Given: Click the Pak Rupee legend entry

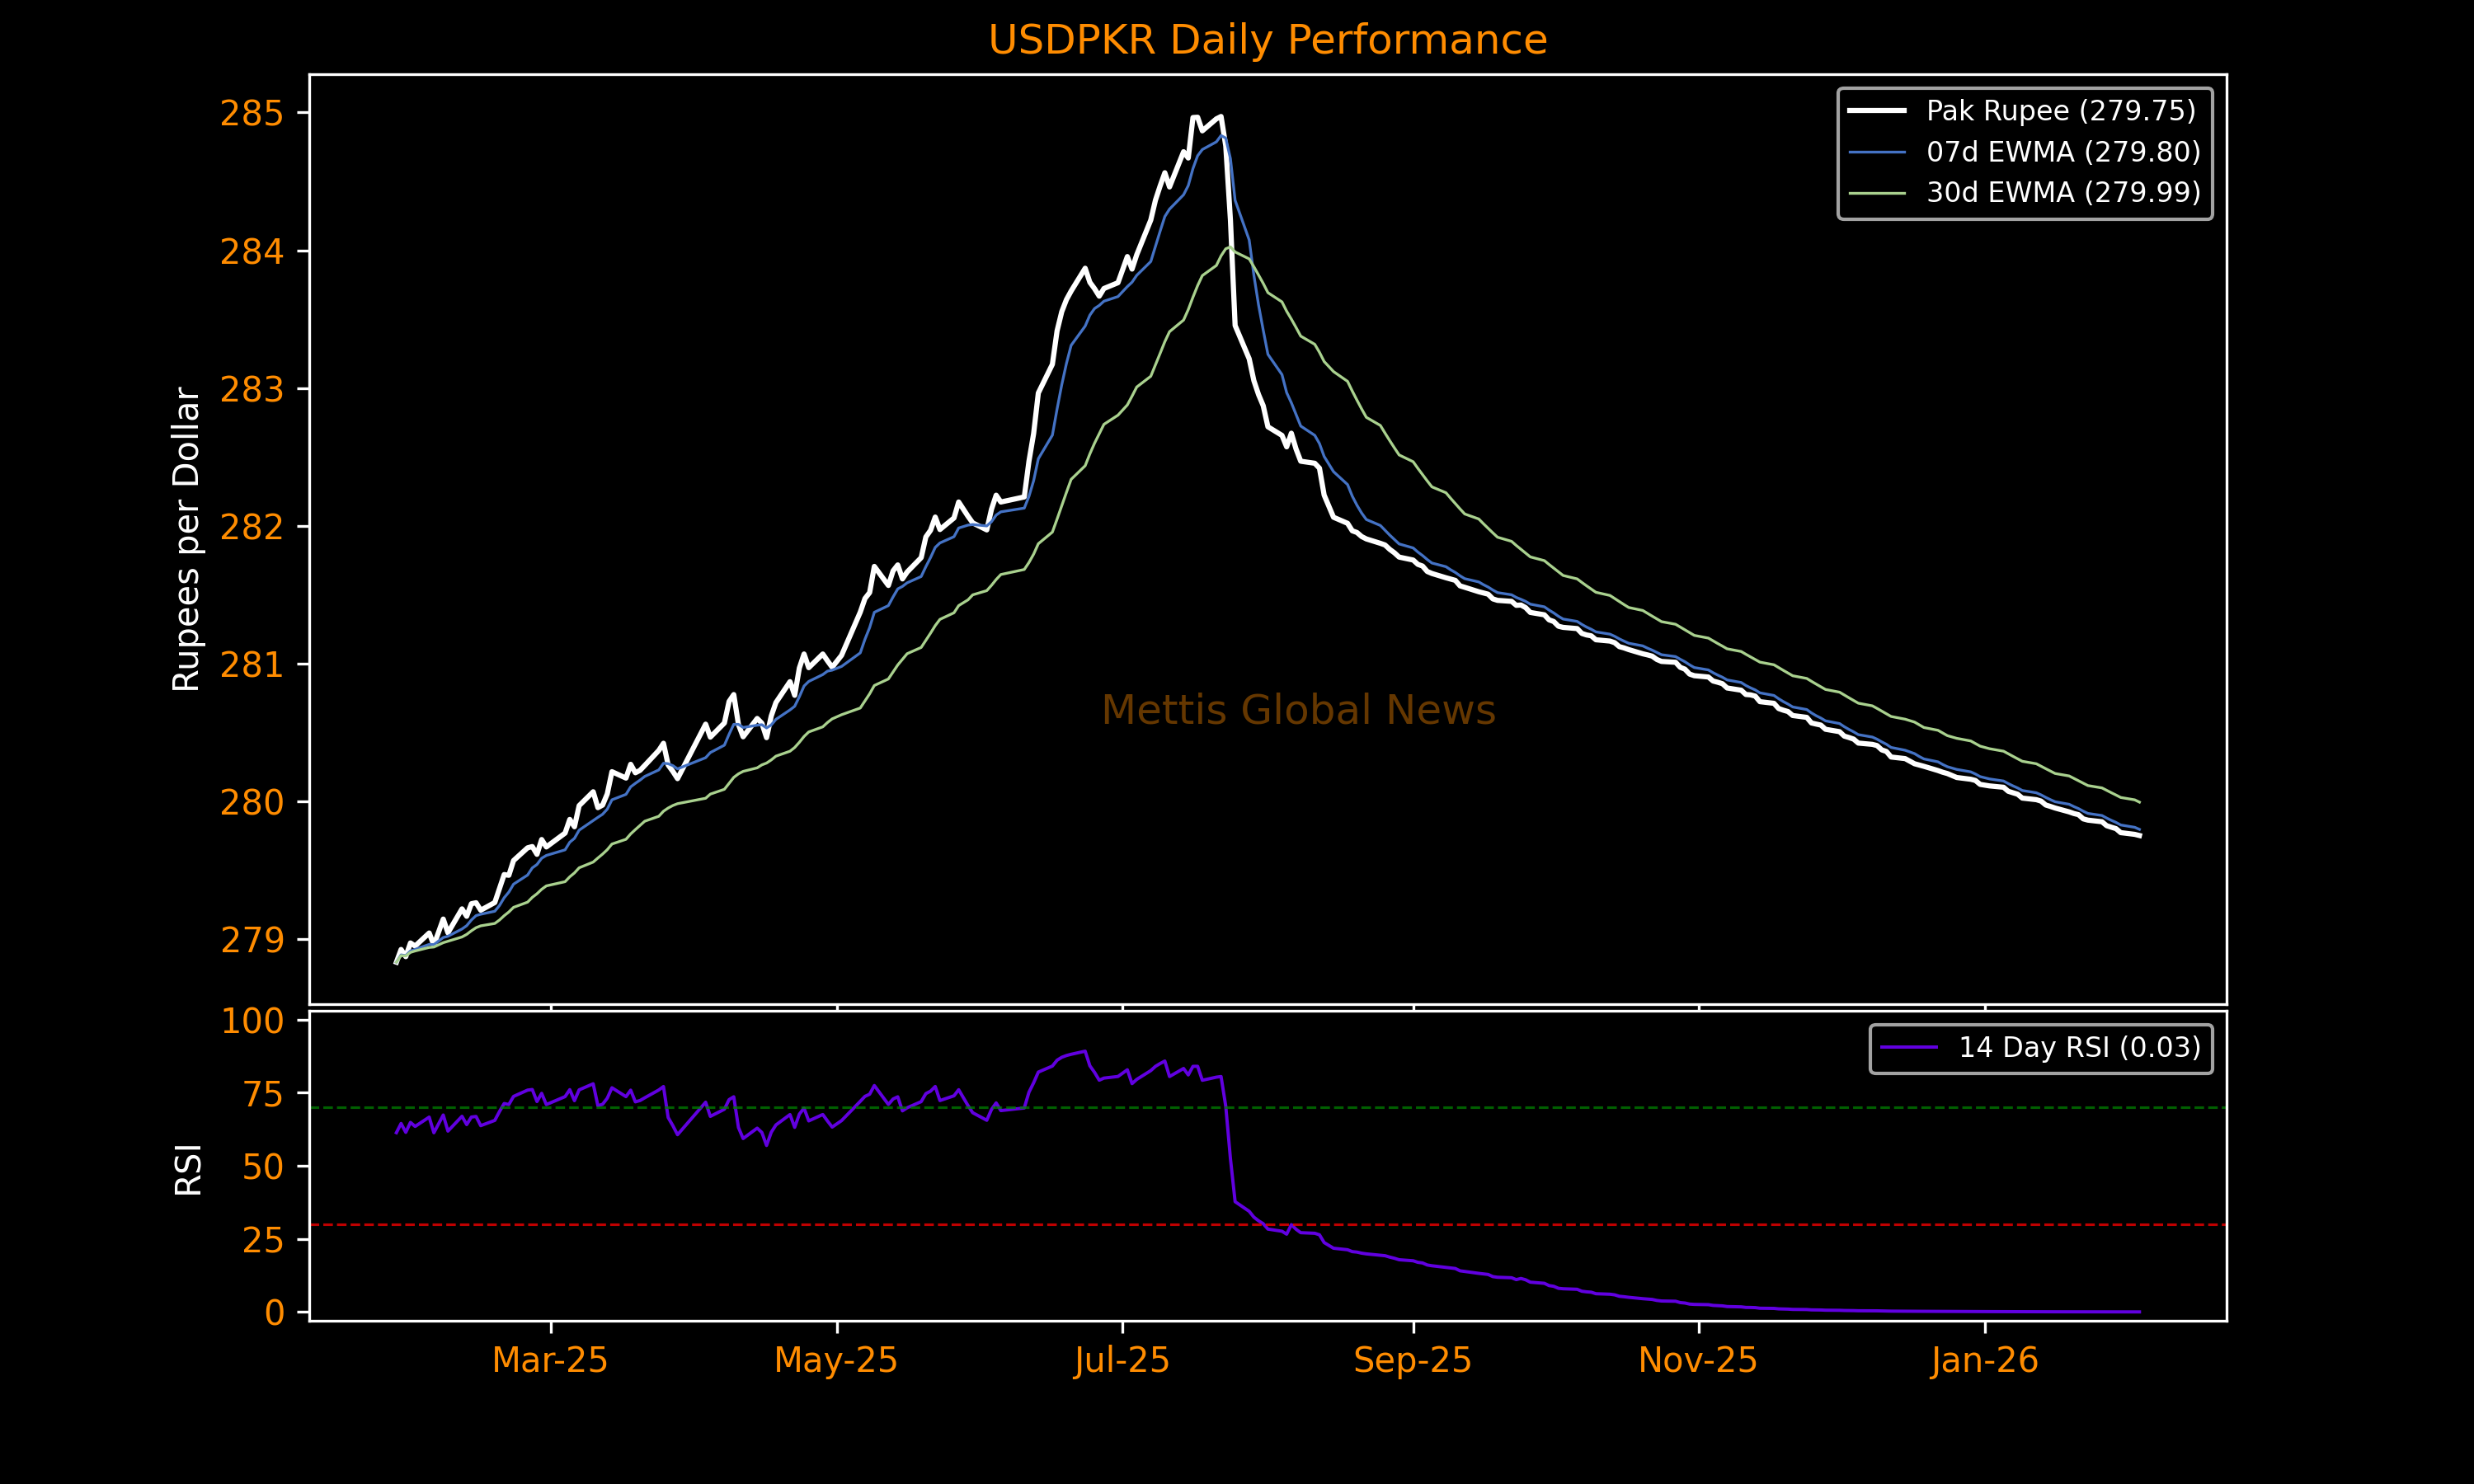Looking at the screenshot, I should click(2060, 110).
